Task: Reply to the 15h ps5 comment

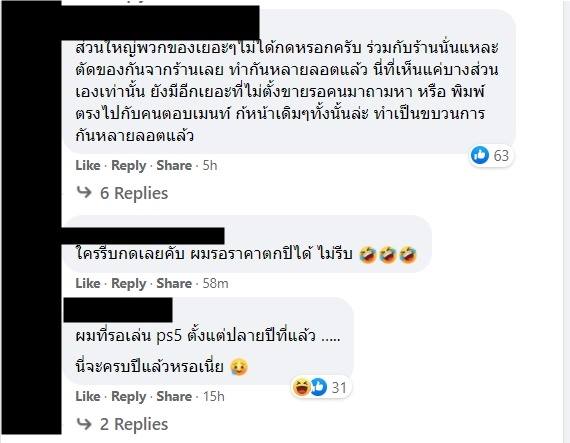Action: 128,396
